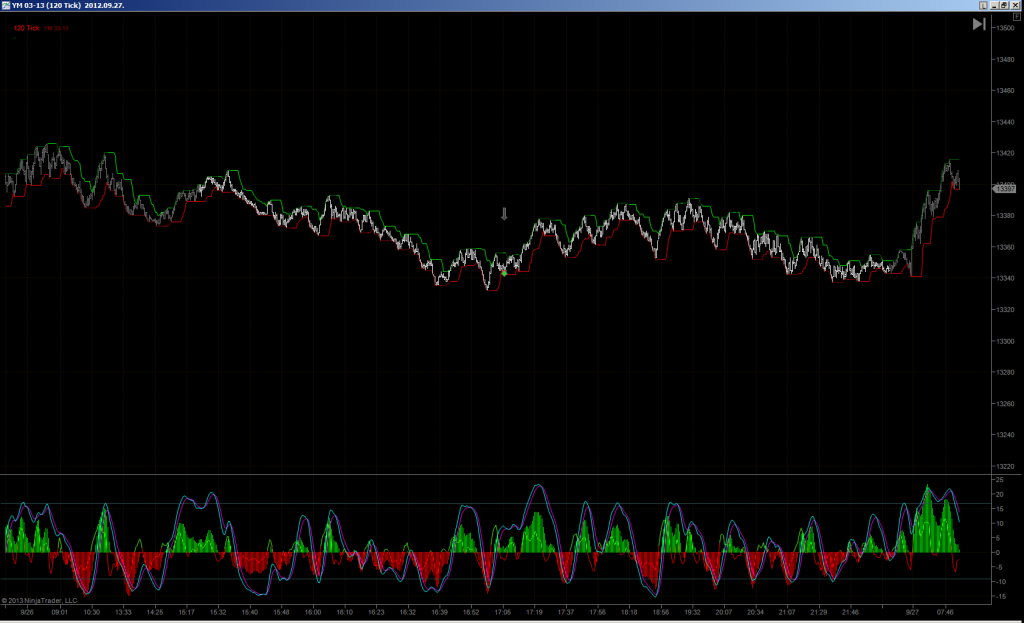Image resolution: width=1024 pixels, height=623 pixels.
Task: Click the red 120 Tick label in the chart
Action: pos(27,28)
